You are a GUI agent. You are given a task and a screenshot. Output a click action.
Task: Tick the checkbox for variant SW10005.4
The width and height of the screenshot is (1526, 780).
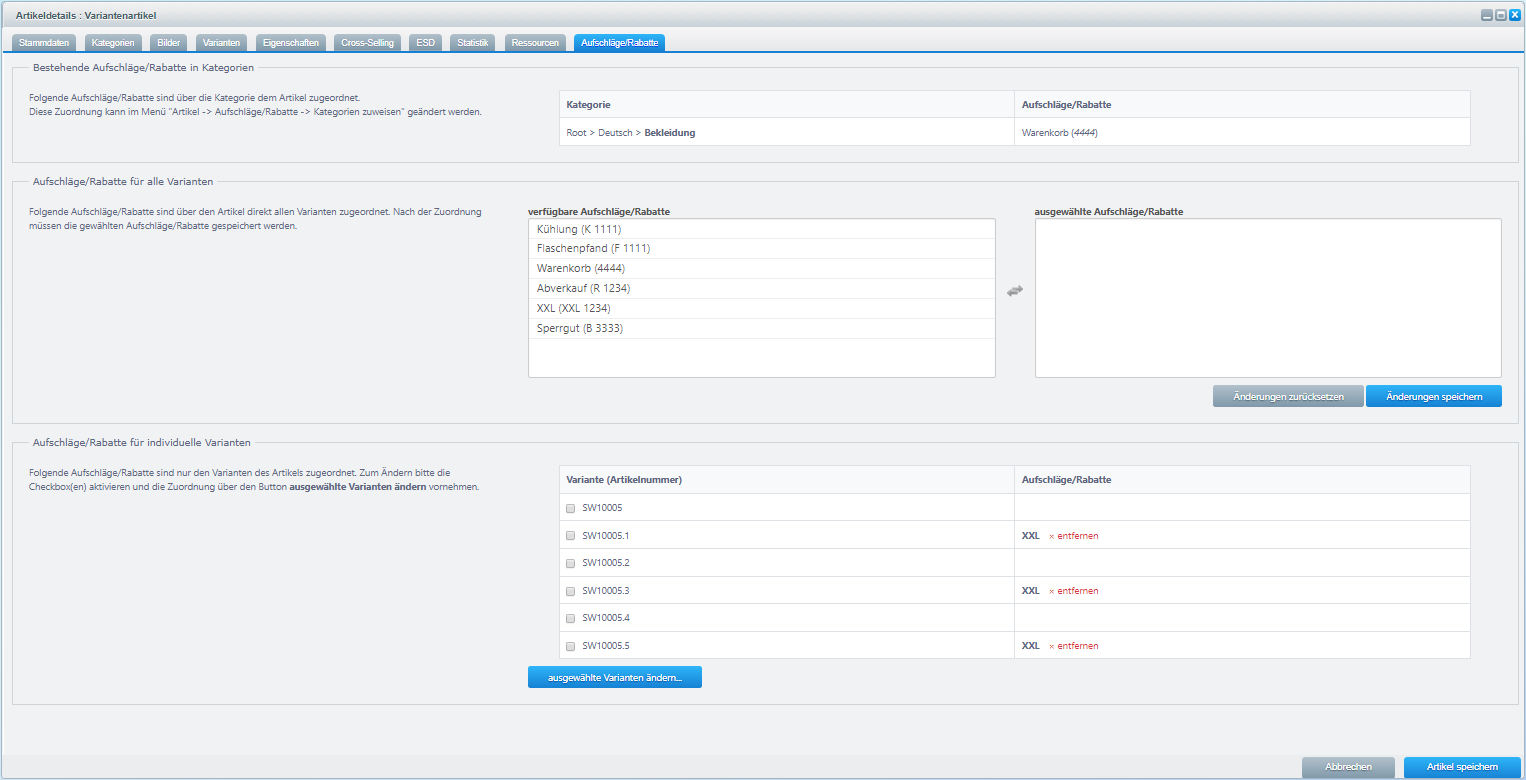(x=571, y=618)
